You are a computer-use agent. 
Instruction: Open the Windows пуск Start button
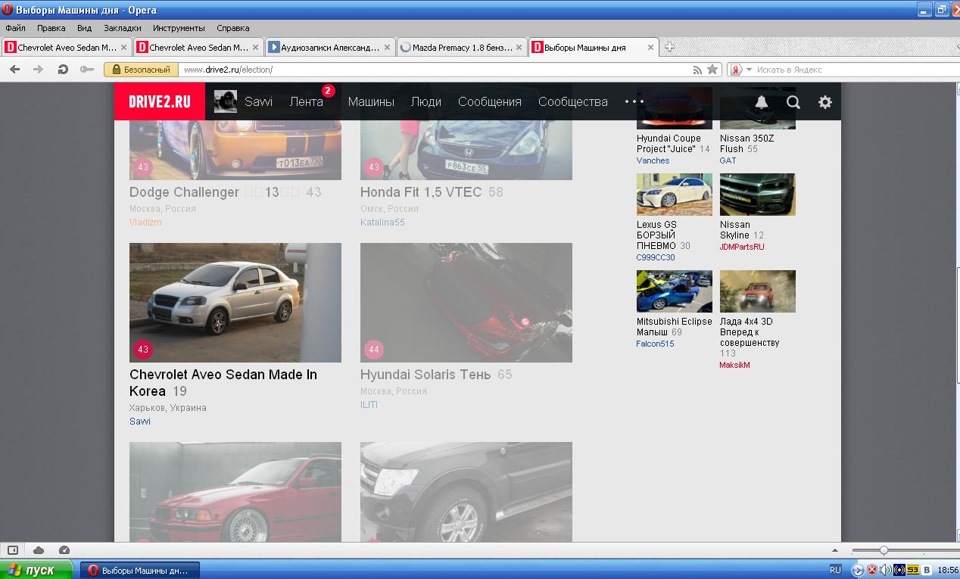coord(36,570)
